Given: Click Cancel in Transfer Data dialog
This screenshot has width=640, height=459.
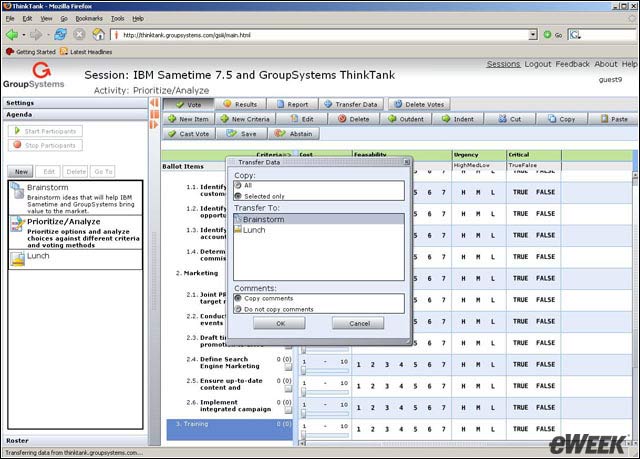Looking at the screenshot, I should (358, 323).
